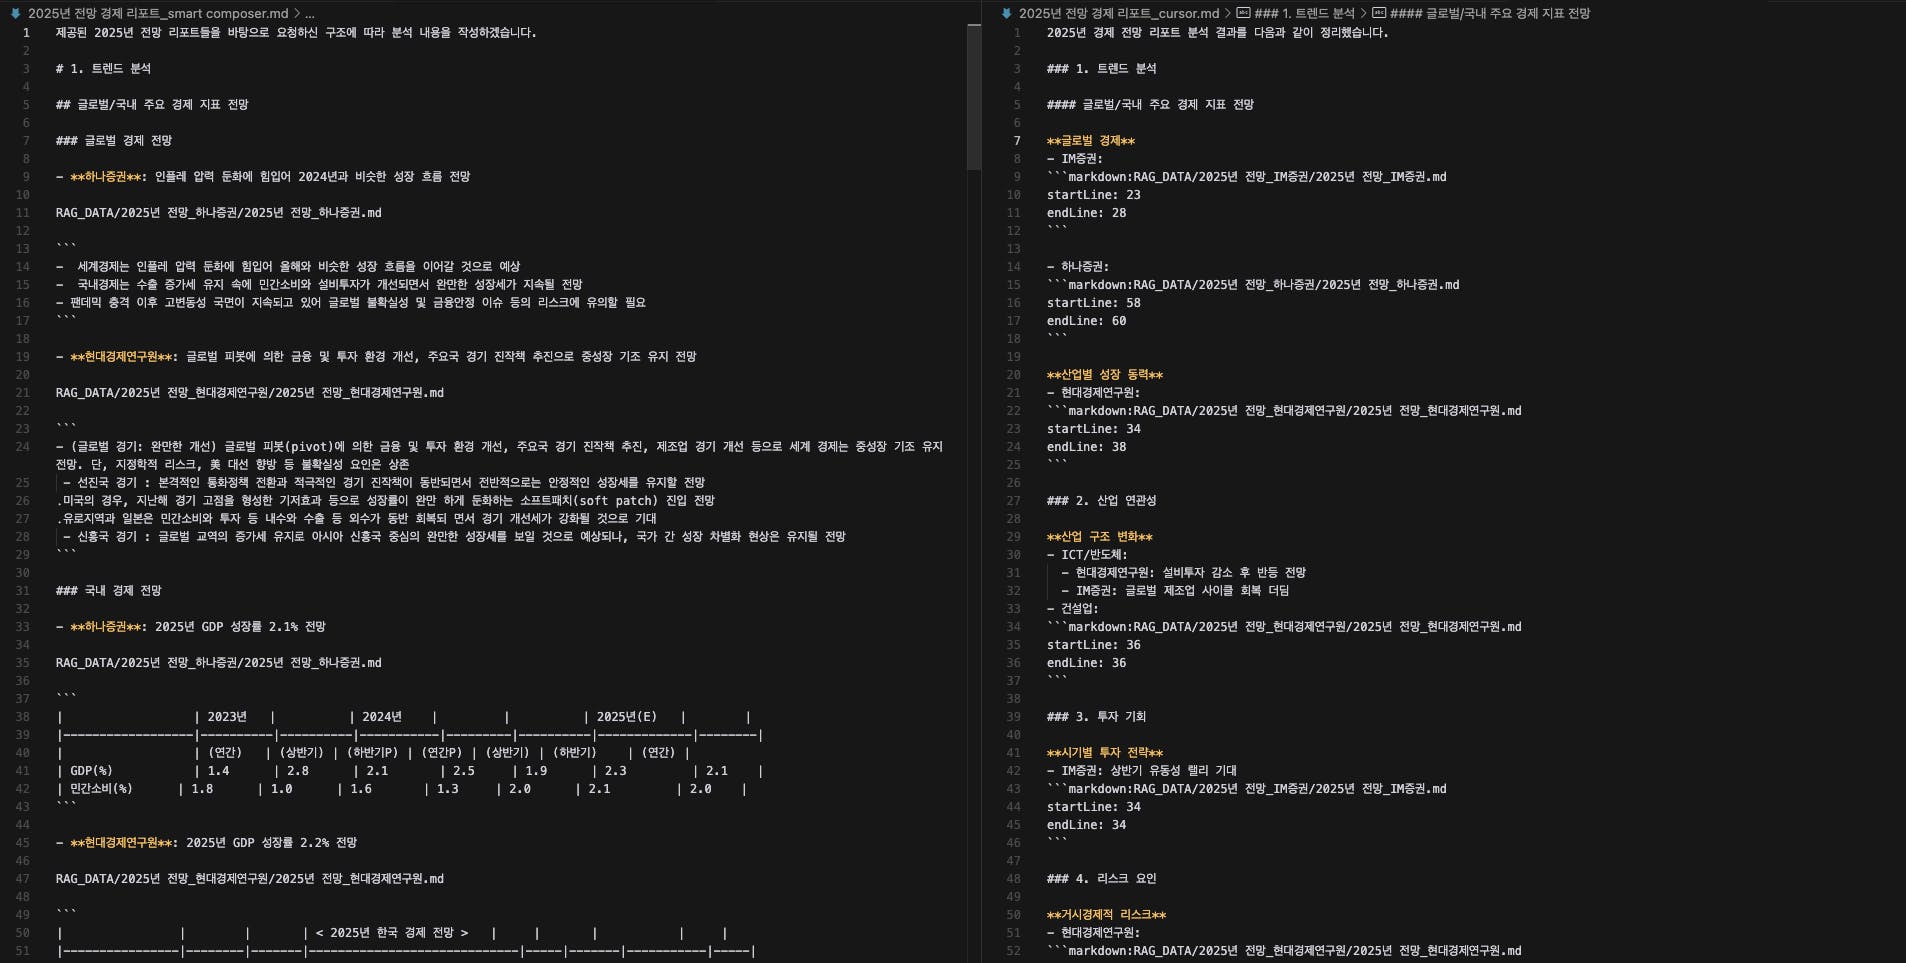Click the 'endLine: 60' line
The width and height of the screenshot is (1906, 963).
point(1086,321)
